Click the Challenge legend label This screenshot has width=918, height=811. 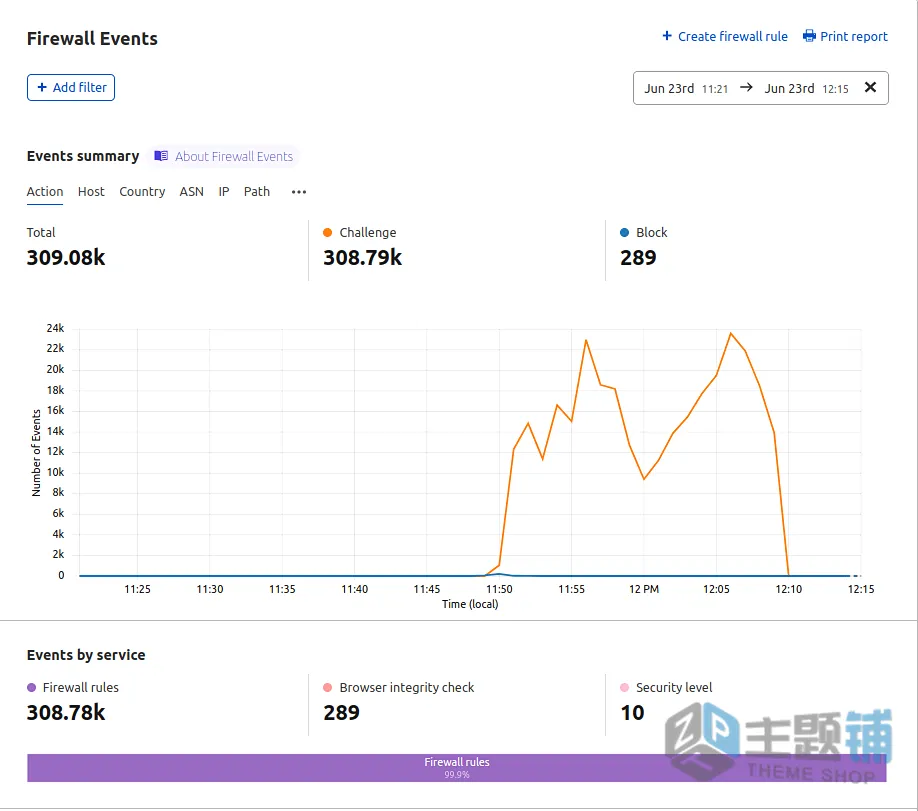(x=368, y=232)
